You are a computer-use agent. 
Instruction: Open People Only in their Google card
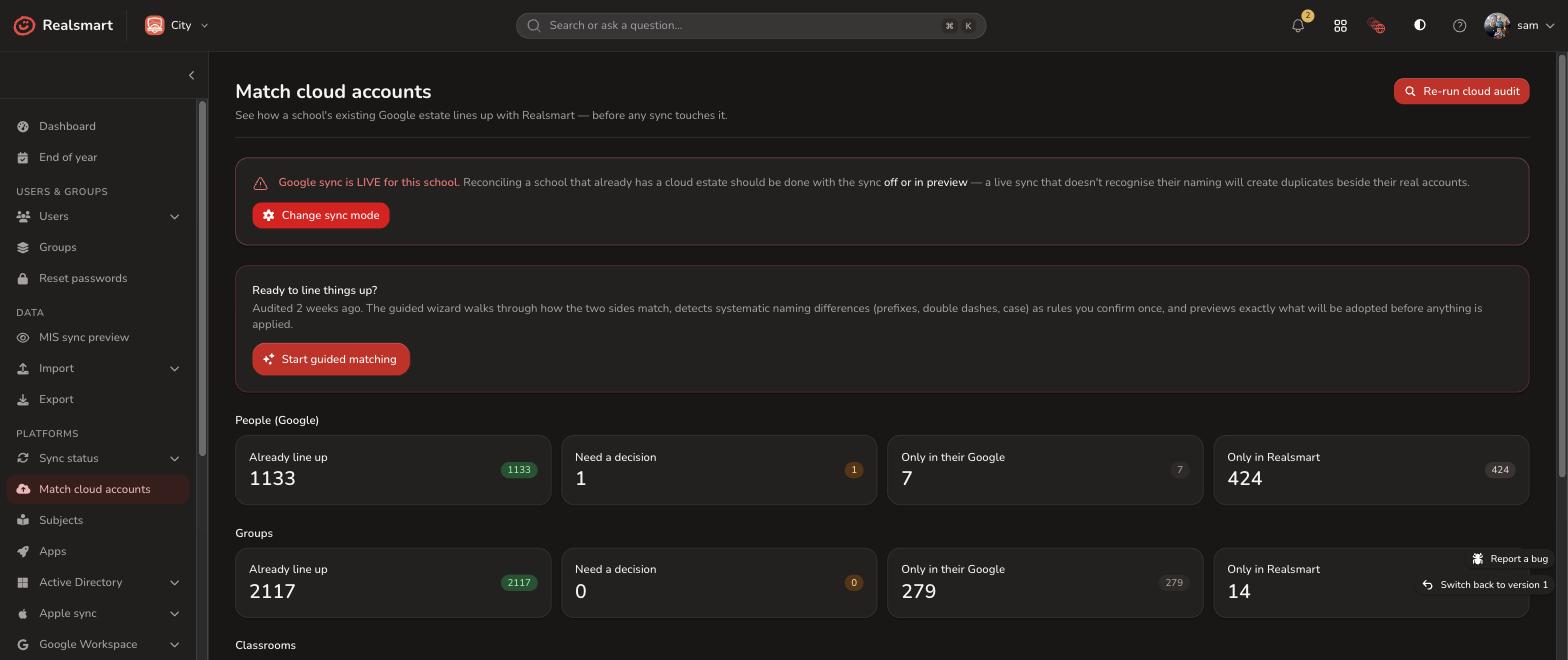pos(1045,470)
